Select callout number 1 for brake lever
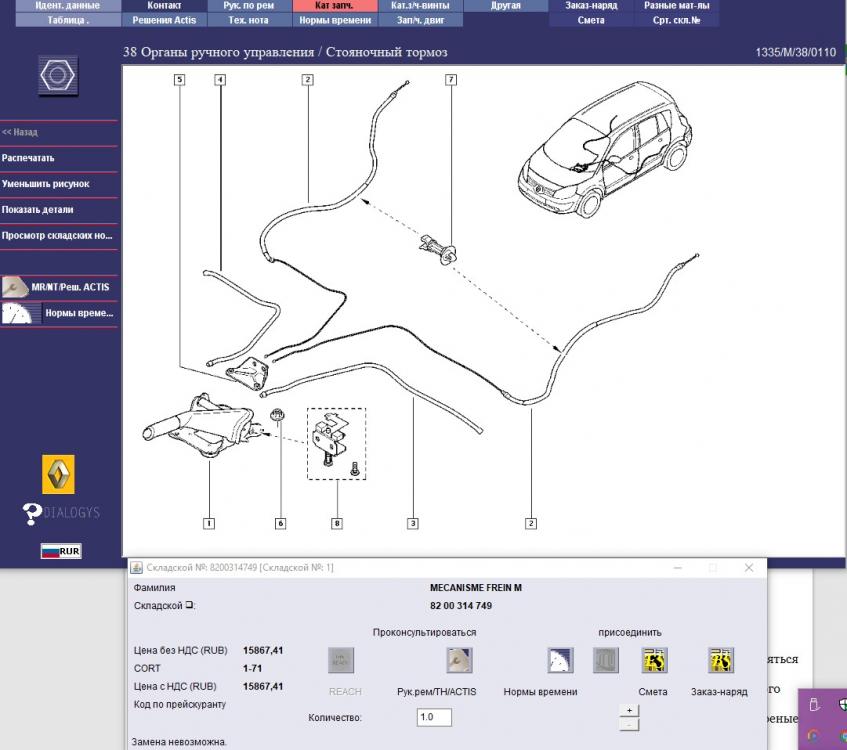 (x=209, y=523)
